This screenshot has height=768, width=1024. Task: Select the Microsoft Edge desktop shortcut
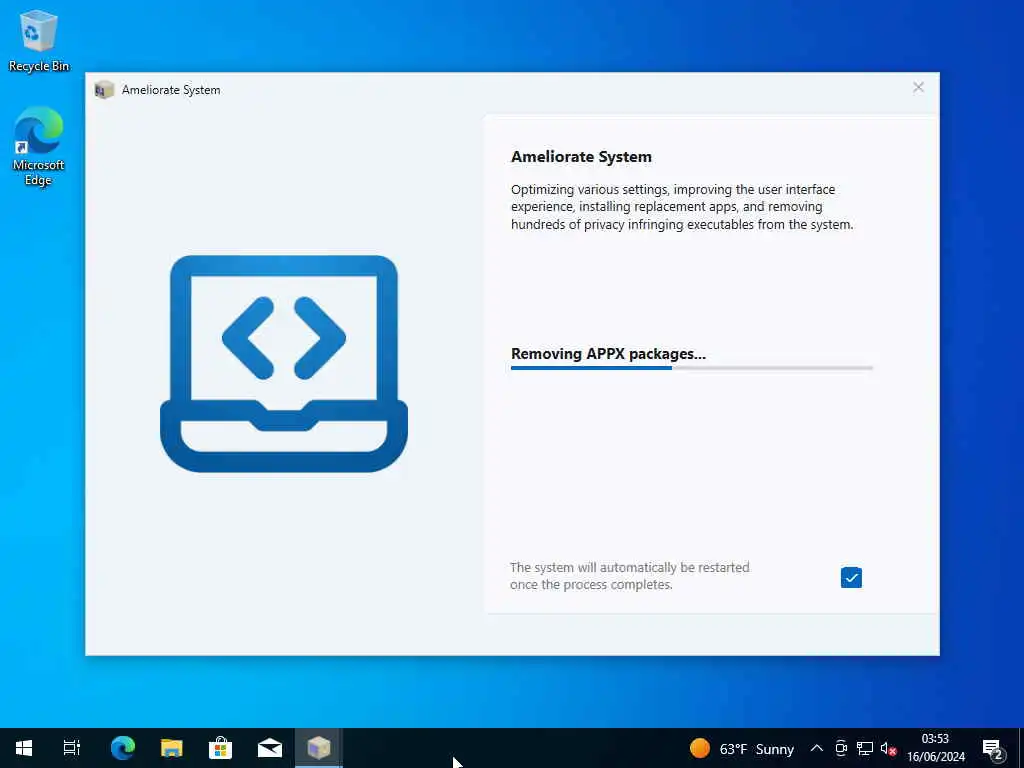(x=39, y=147)
